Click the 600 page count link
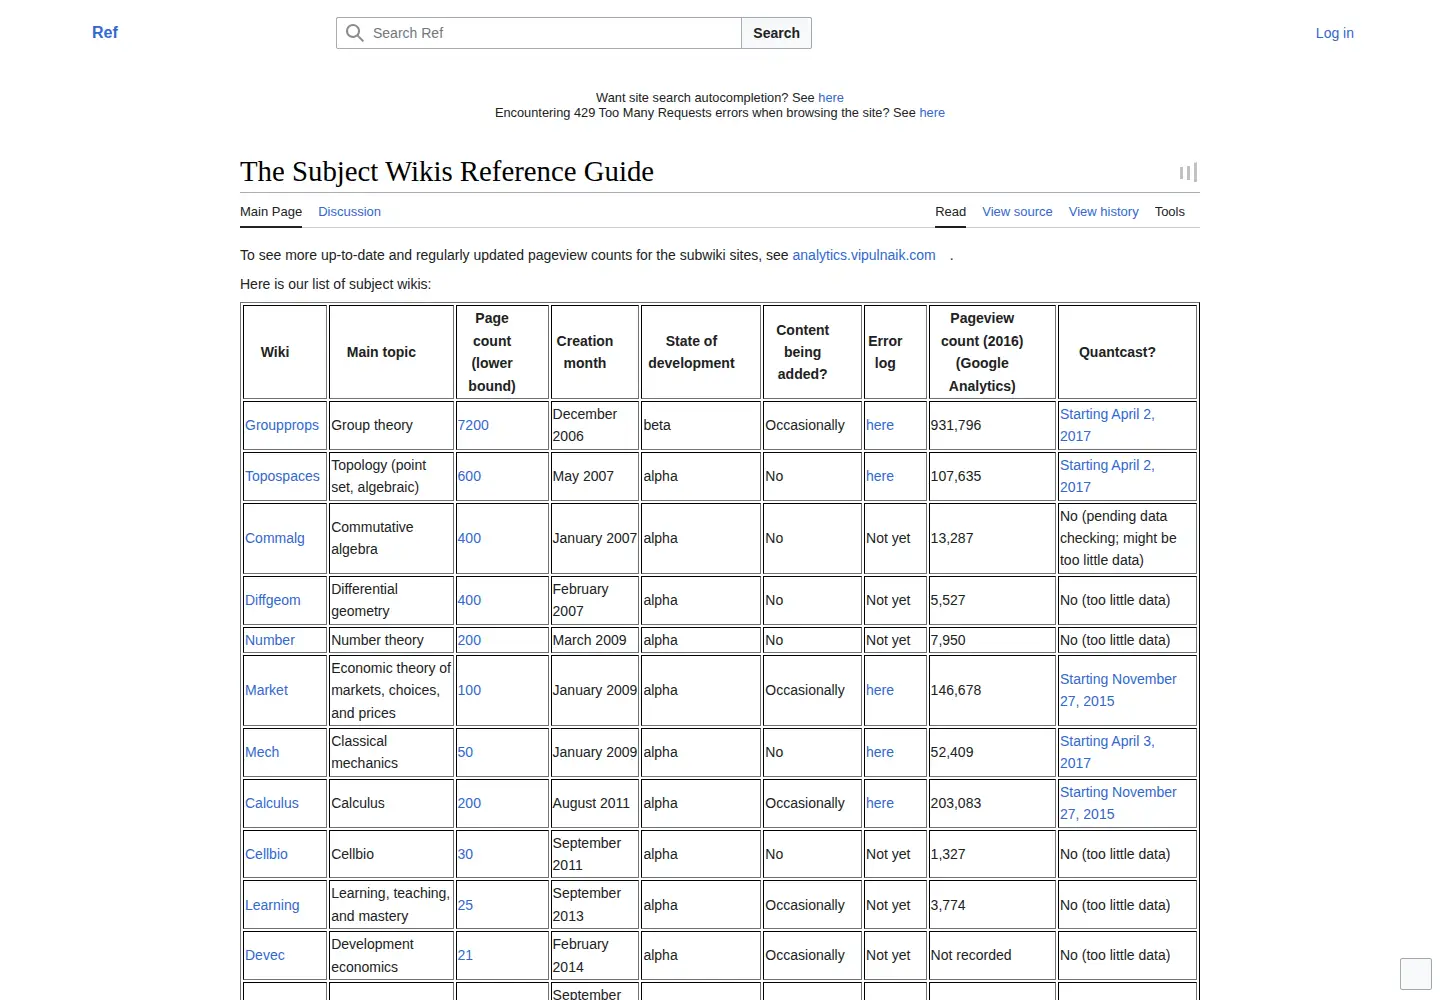 (x=469, y=476)
